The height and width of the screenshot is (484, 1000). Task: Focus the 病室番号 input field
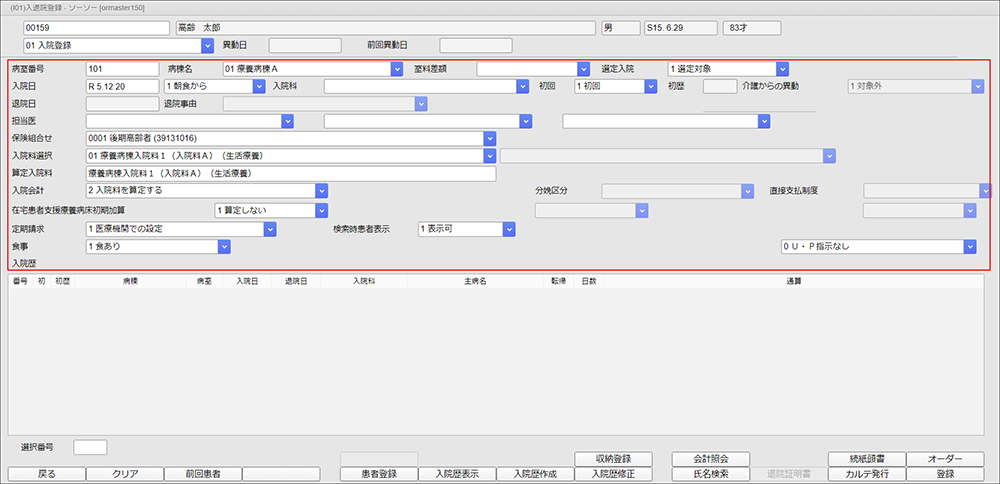(123, 69)
